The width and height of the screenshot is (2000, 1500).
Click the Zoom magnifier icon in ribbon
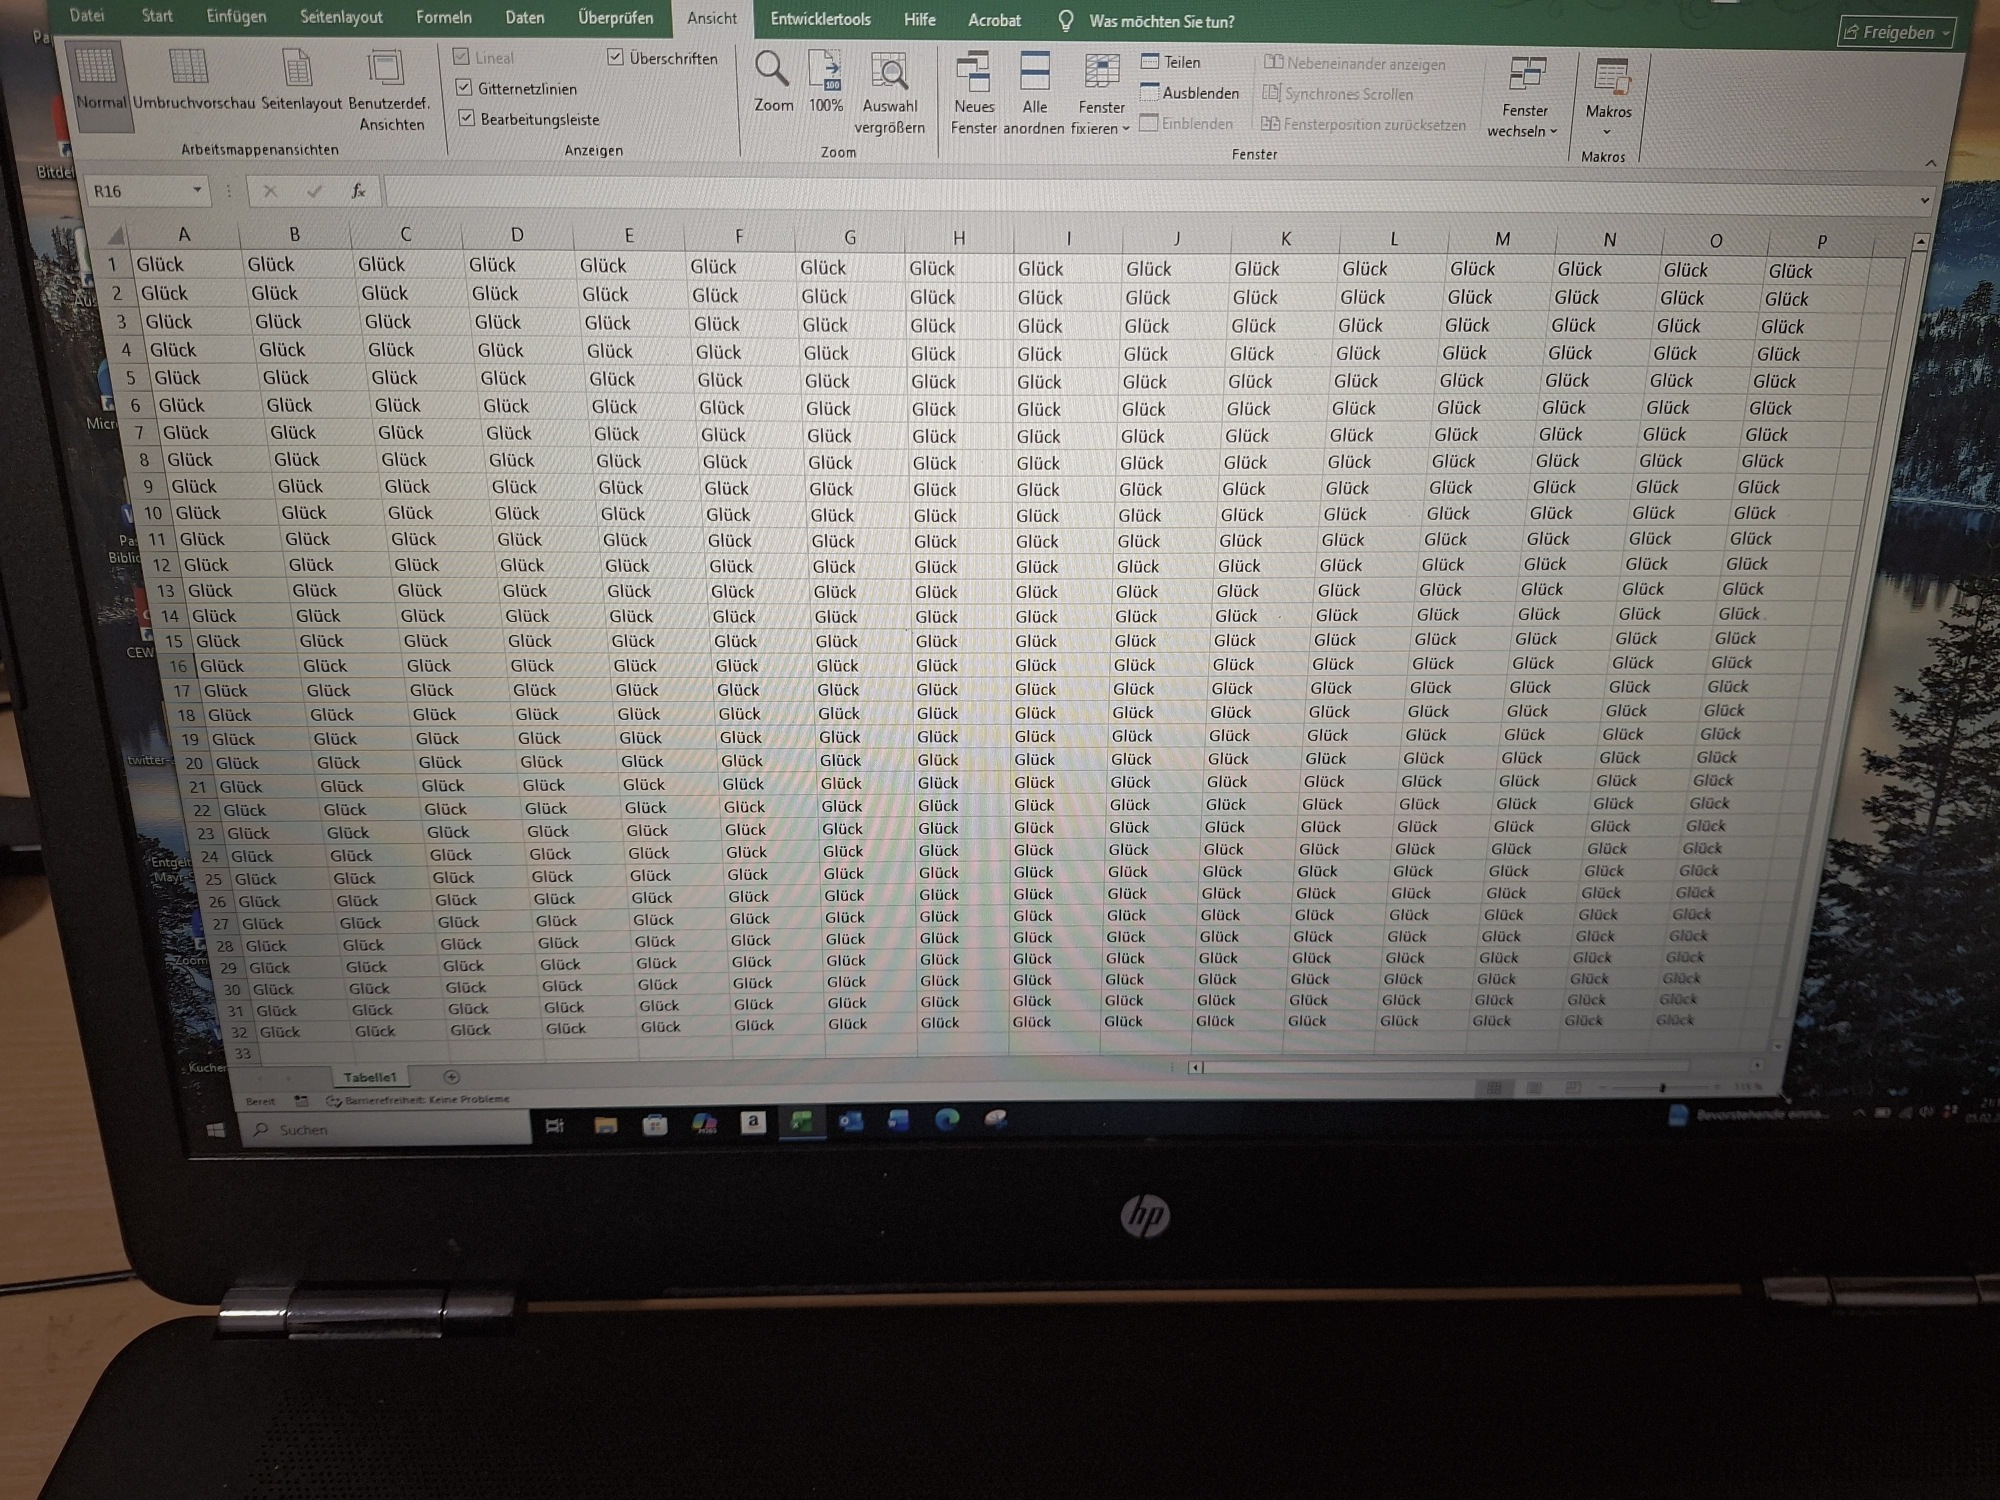[x=772, y=70]
